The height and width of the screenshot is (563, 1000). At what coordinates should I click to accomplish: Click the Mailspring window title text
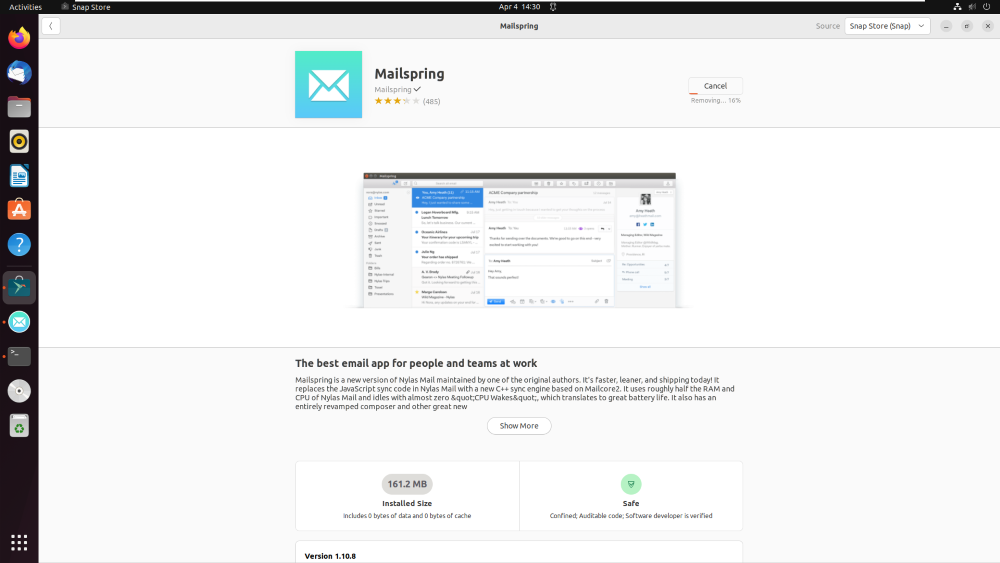519,26
